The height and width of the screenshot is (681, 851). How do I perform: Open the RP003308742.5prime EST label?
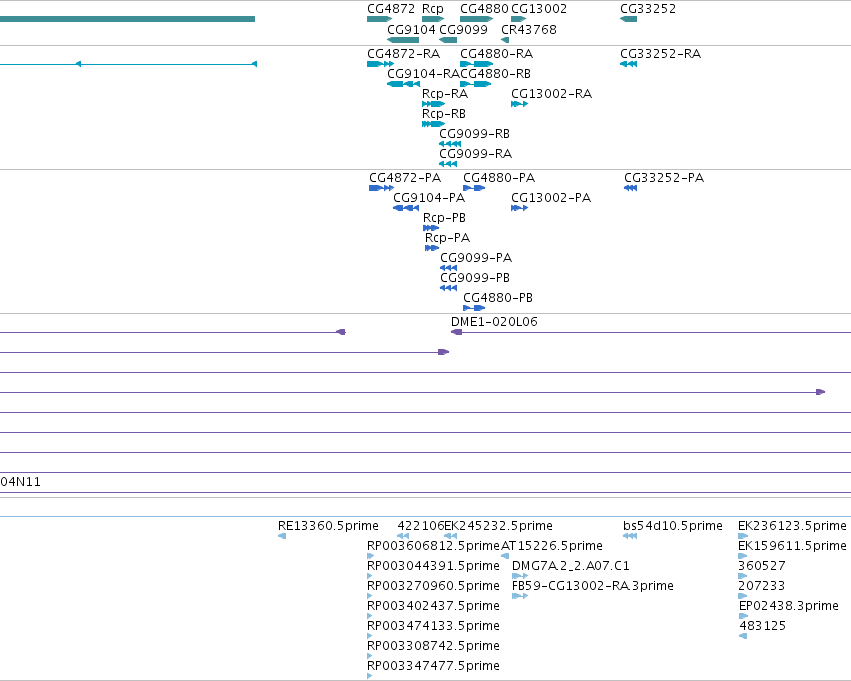click(434, 646)
